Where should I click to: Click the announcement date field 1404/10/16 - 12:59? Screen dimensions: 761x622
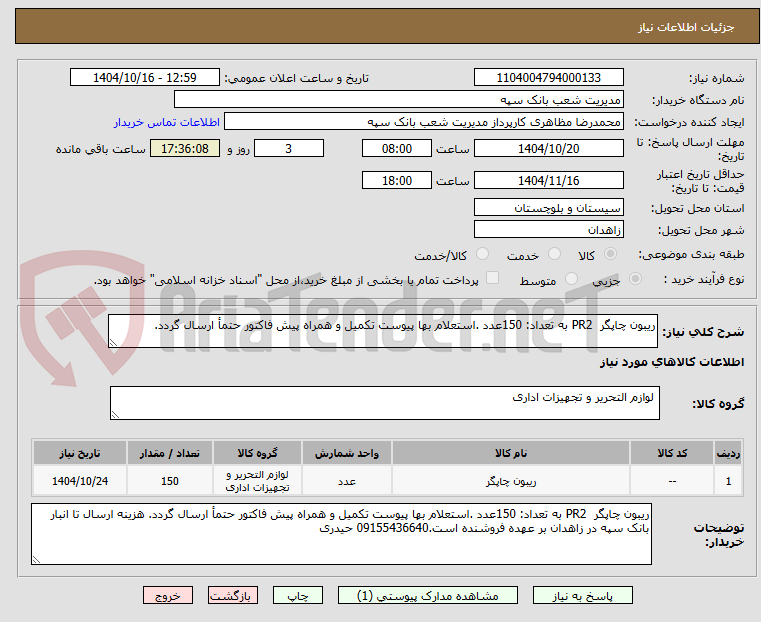click(145, 77)
